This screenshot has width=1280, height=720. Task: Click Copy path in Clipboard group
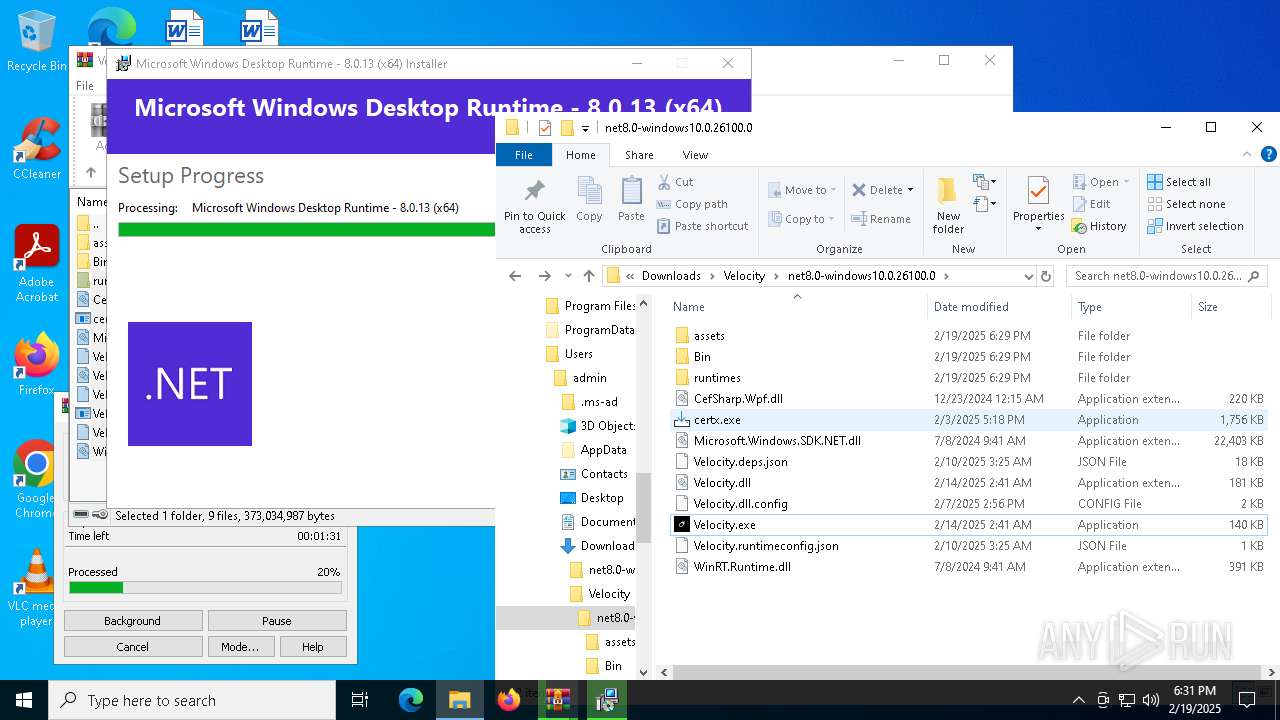tap(692, 204)
